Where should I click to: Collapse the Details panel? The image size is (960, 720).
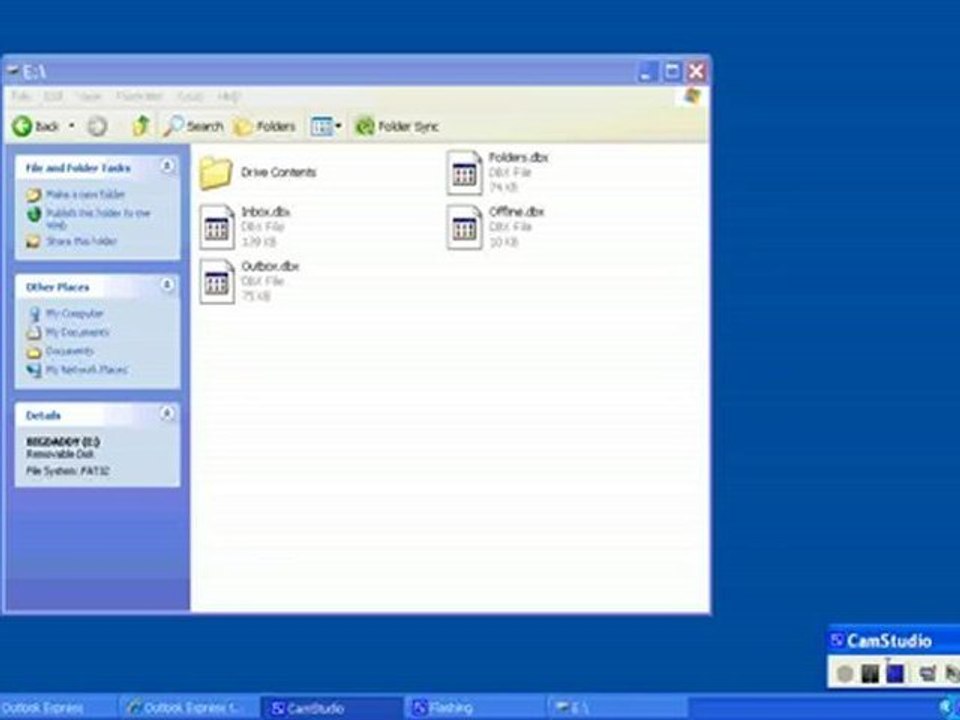coord(167,414)
